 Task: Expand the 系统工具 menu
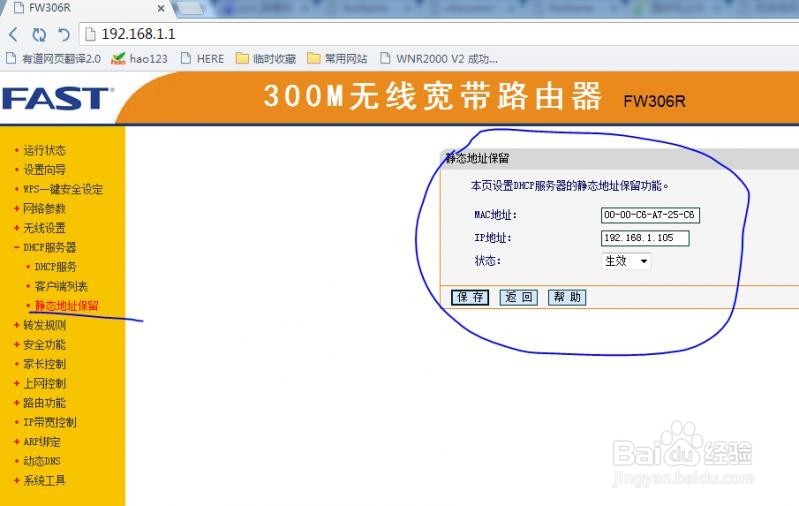point(44,480)
